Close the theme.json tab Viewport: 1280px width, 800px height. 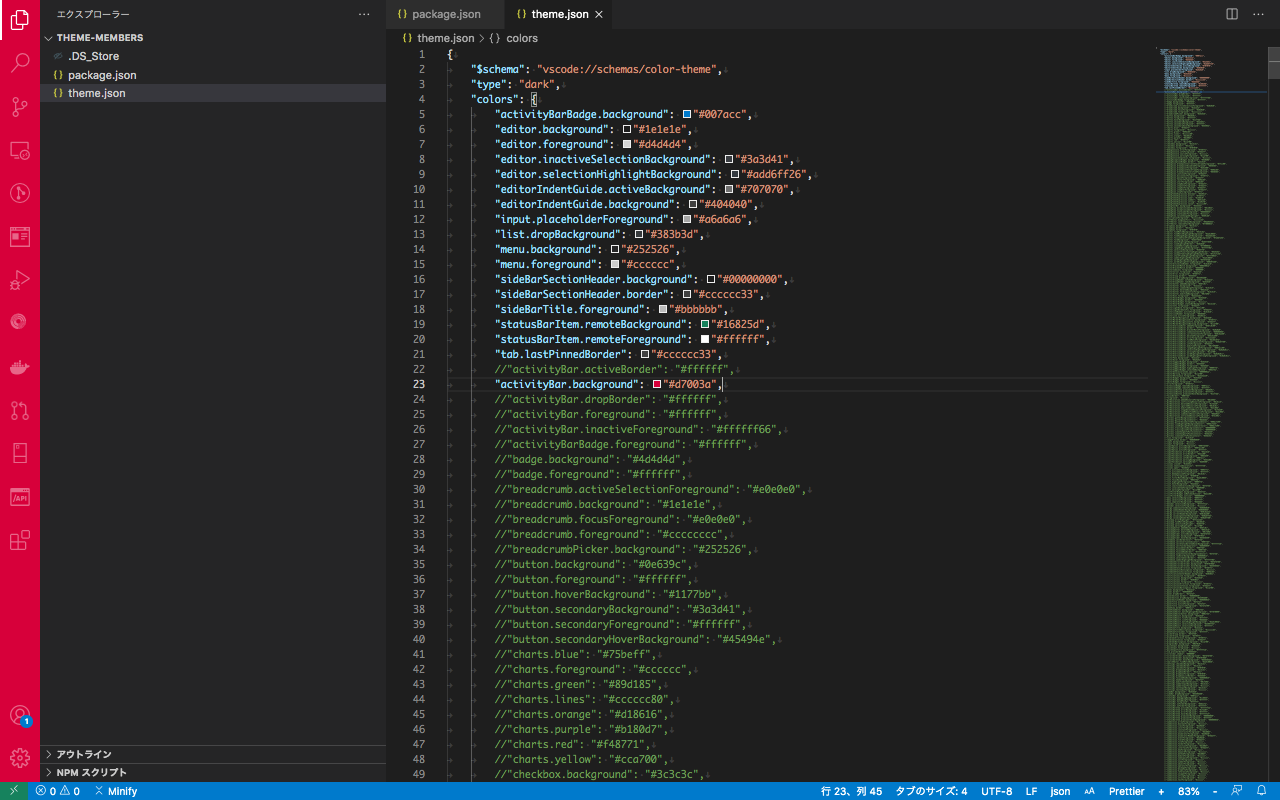[x=599, y=14]
